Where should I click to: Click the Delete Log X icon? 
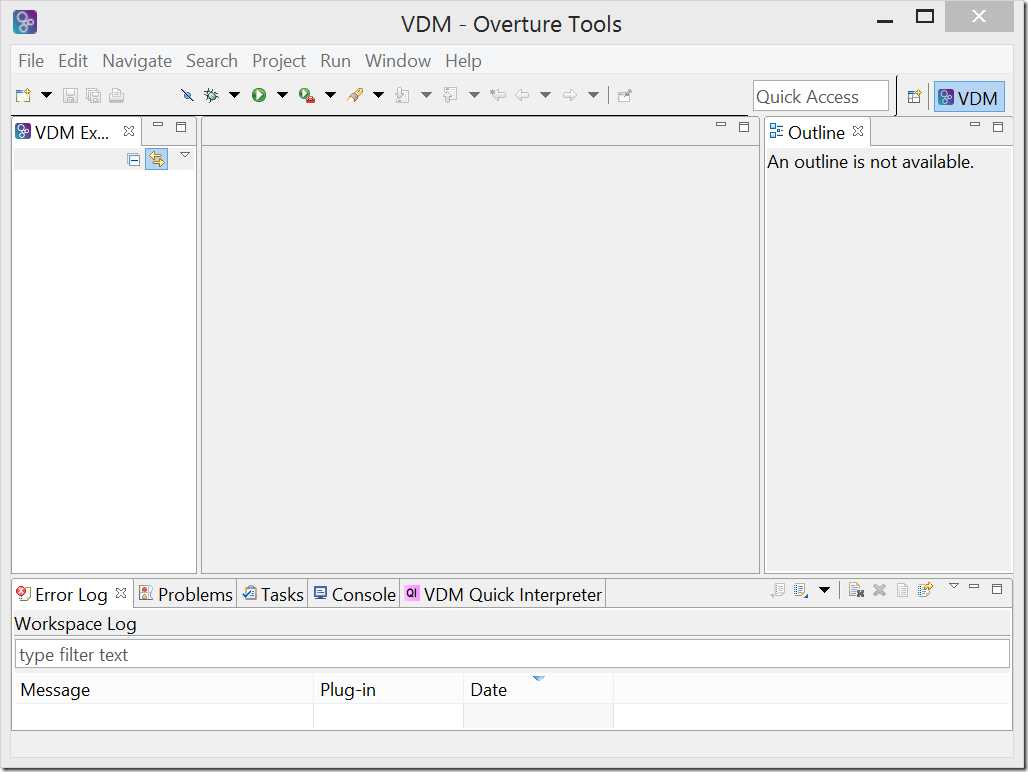(x=879, y=590)
